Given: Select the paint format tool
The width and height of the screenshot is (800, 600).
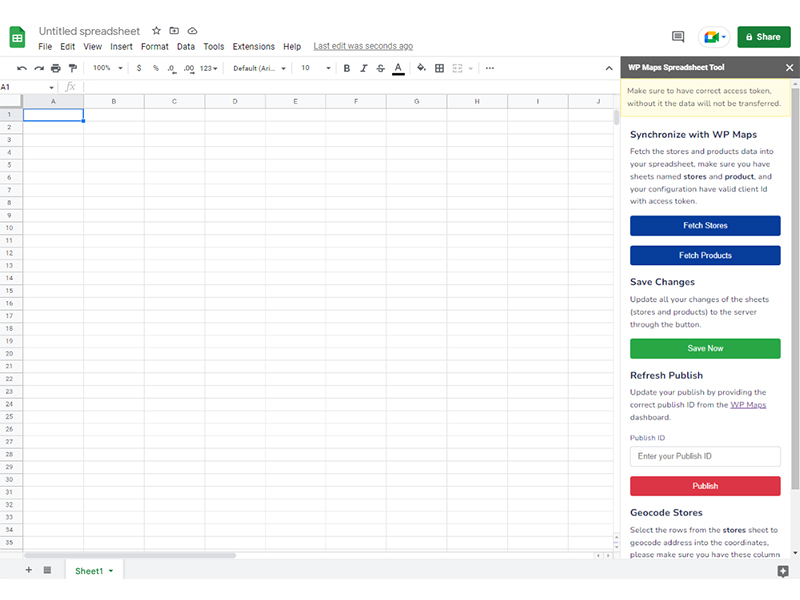Looking at the screenshot, I should point(72,68).
